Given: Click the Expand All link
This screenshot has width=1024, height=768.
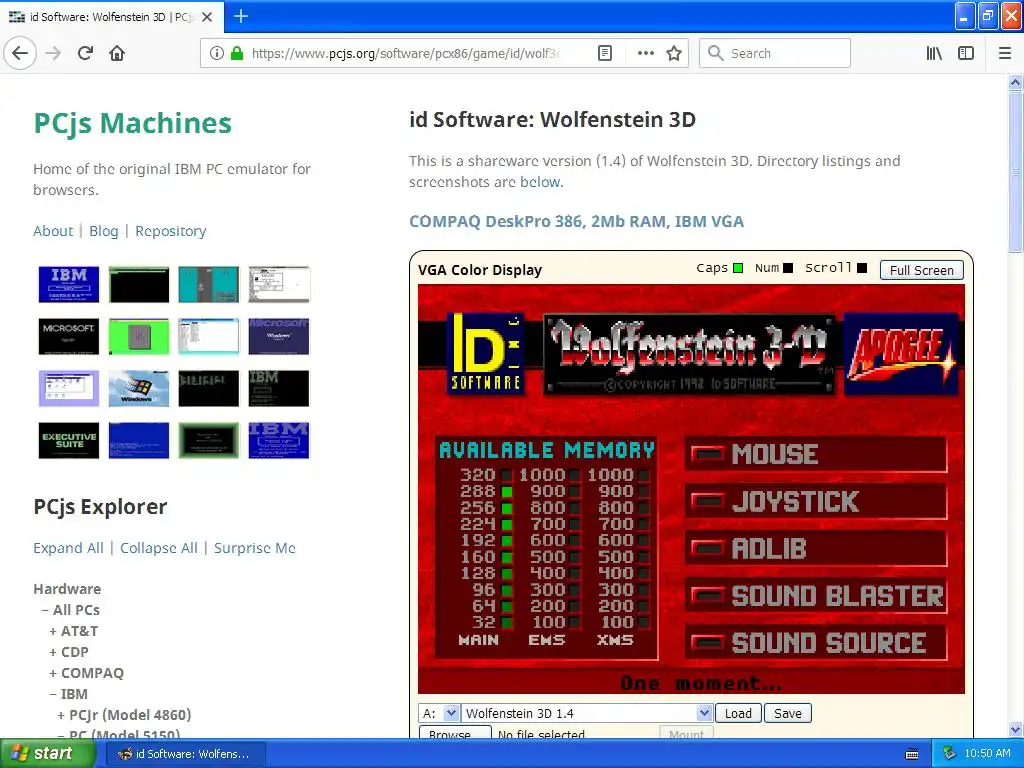Looking at the screenshot, I should [x=68, y=548].
